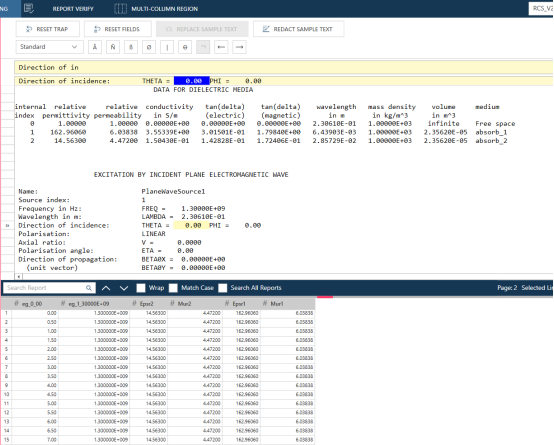This screenshot has width=554, height=445.
Task: Click 'Free space' medium name in report
Action: [495, 124]
